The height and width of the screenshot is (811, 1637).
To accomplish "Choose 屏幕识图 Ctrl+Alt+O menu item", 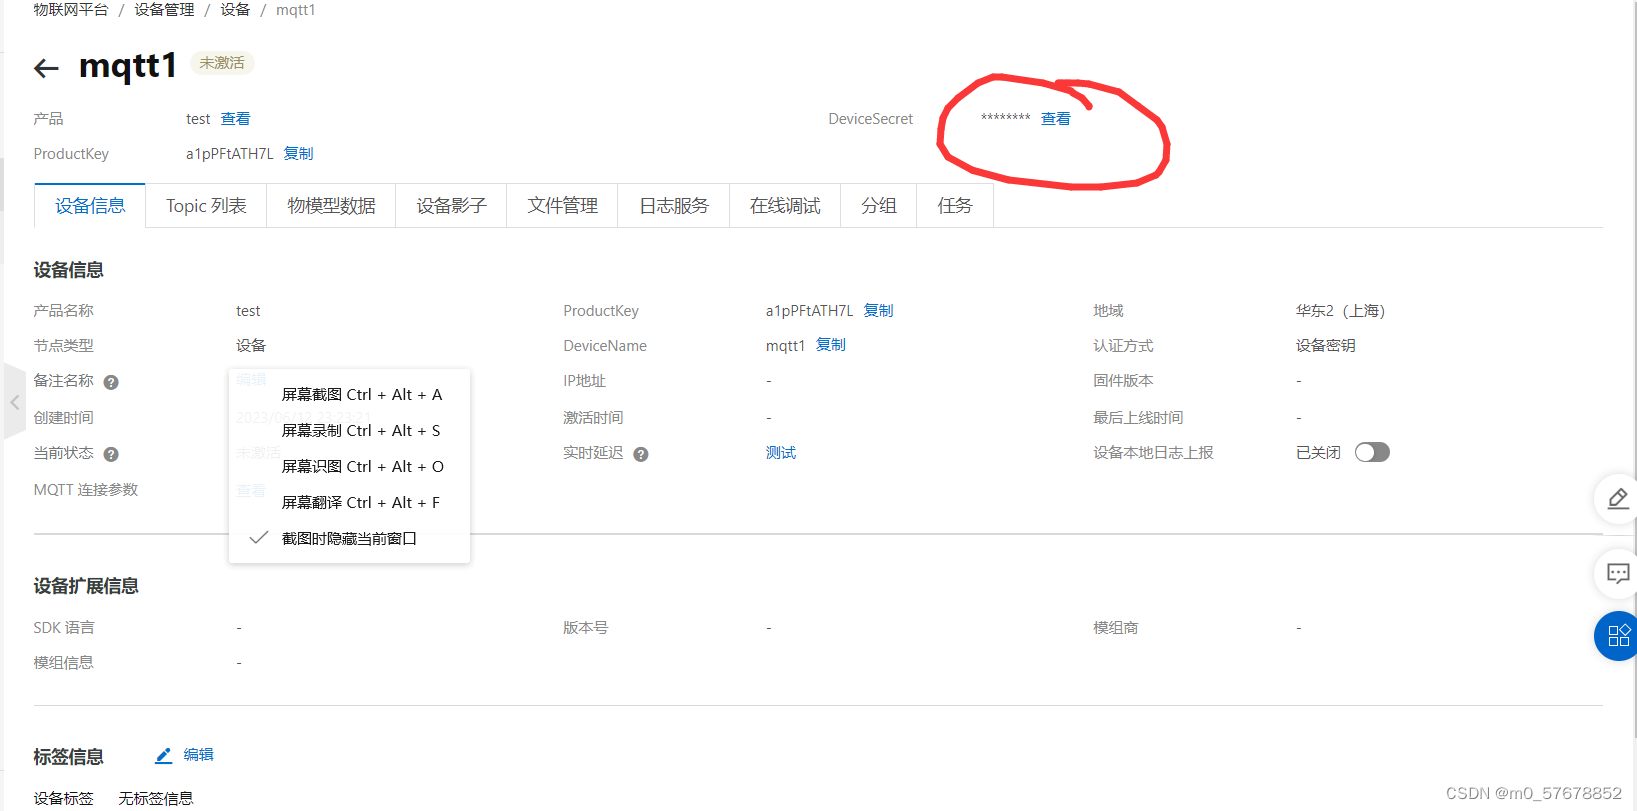I will coord(349,466).
